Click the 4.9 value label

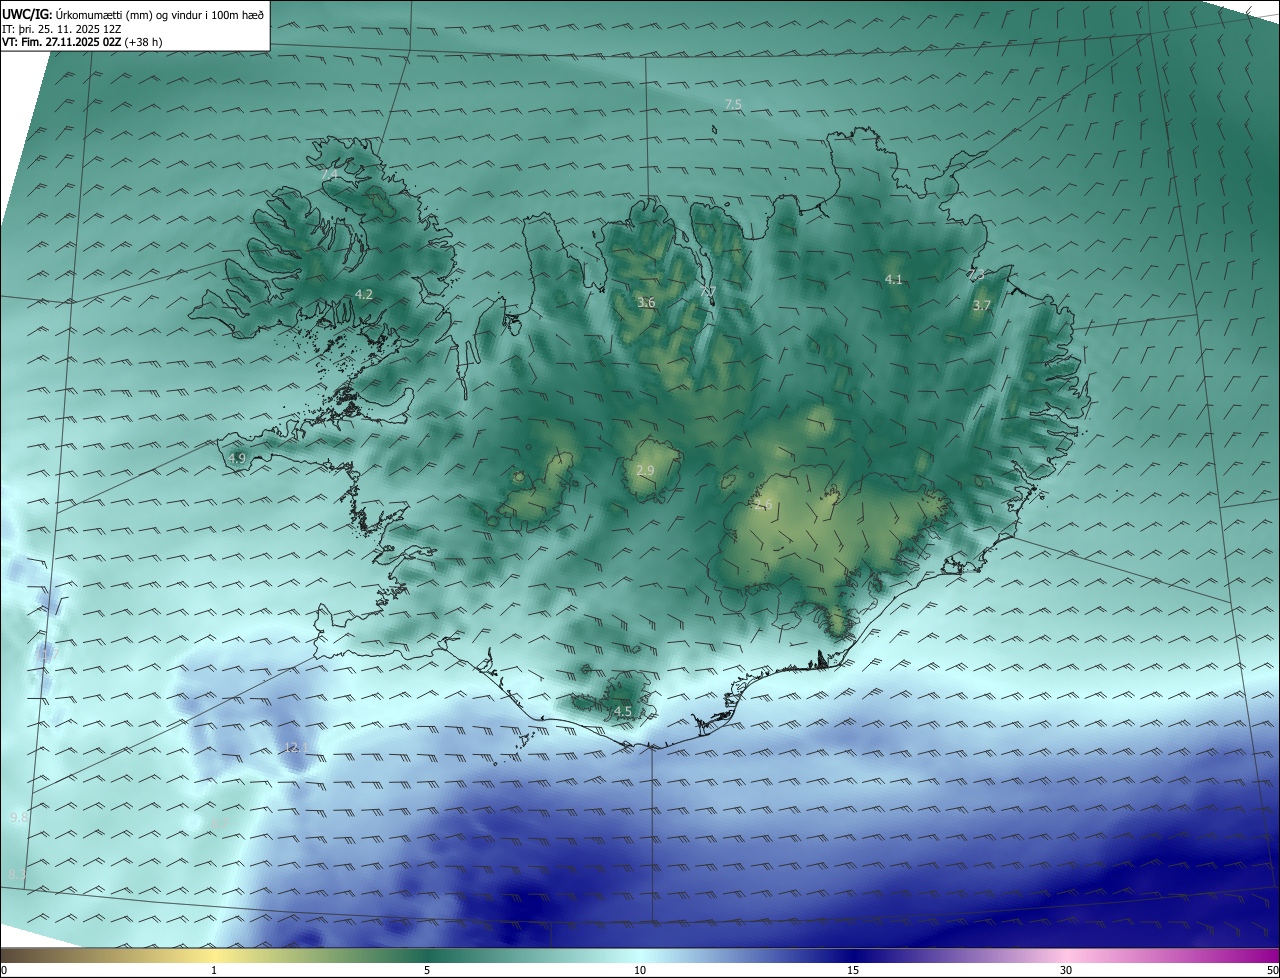[x=237, y=458]
